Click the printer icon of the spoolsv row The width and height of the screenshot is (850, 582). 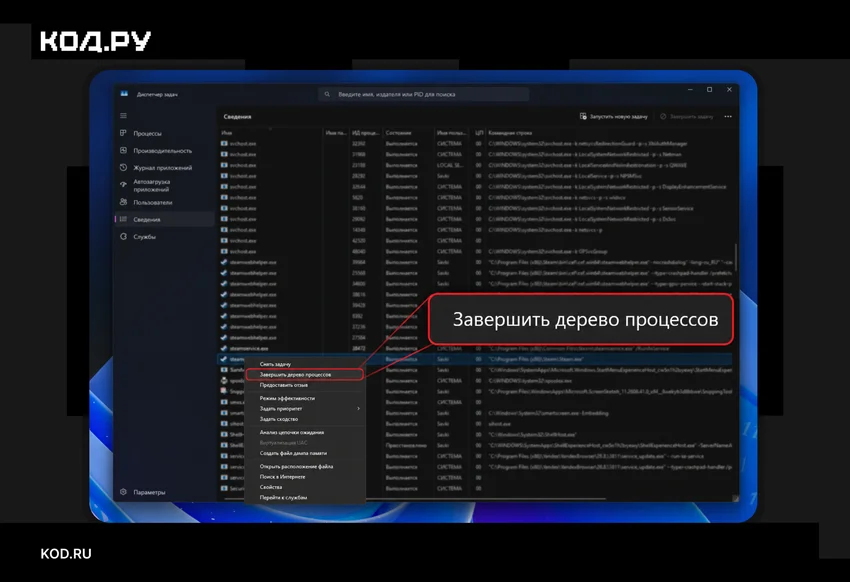coord(224,380)
